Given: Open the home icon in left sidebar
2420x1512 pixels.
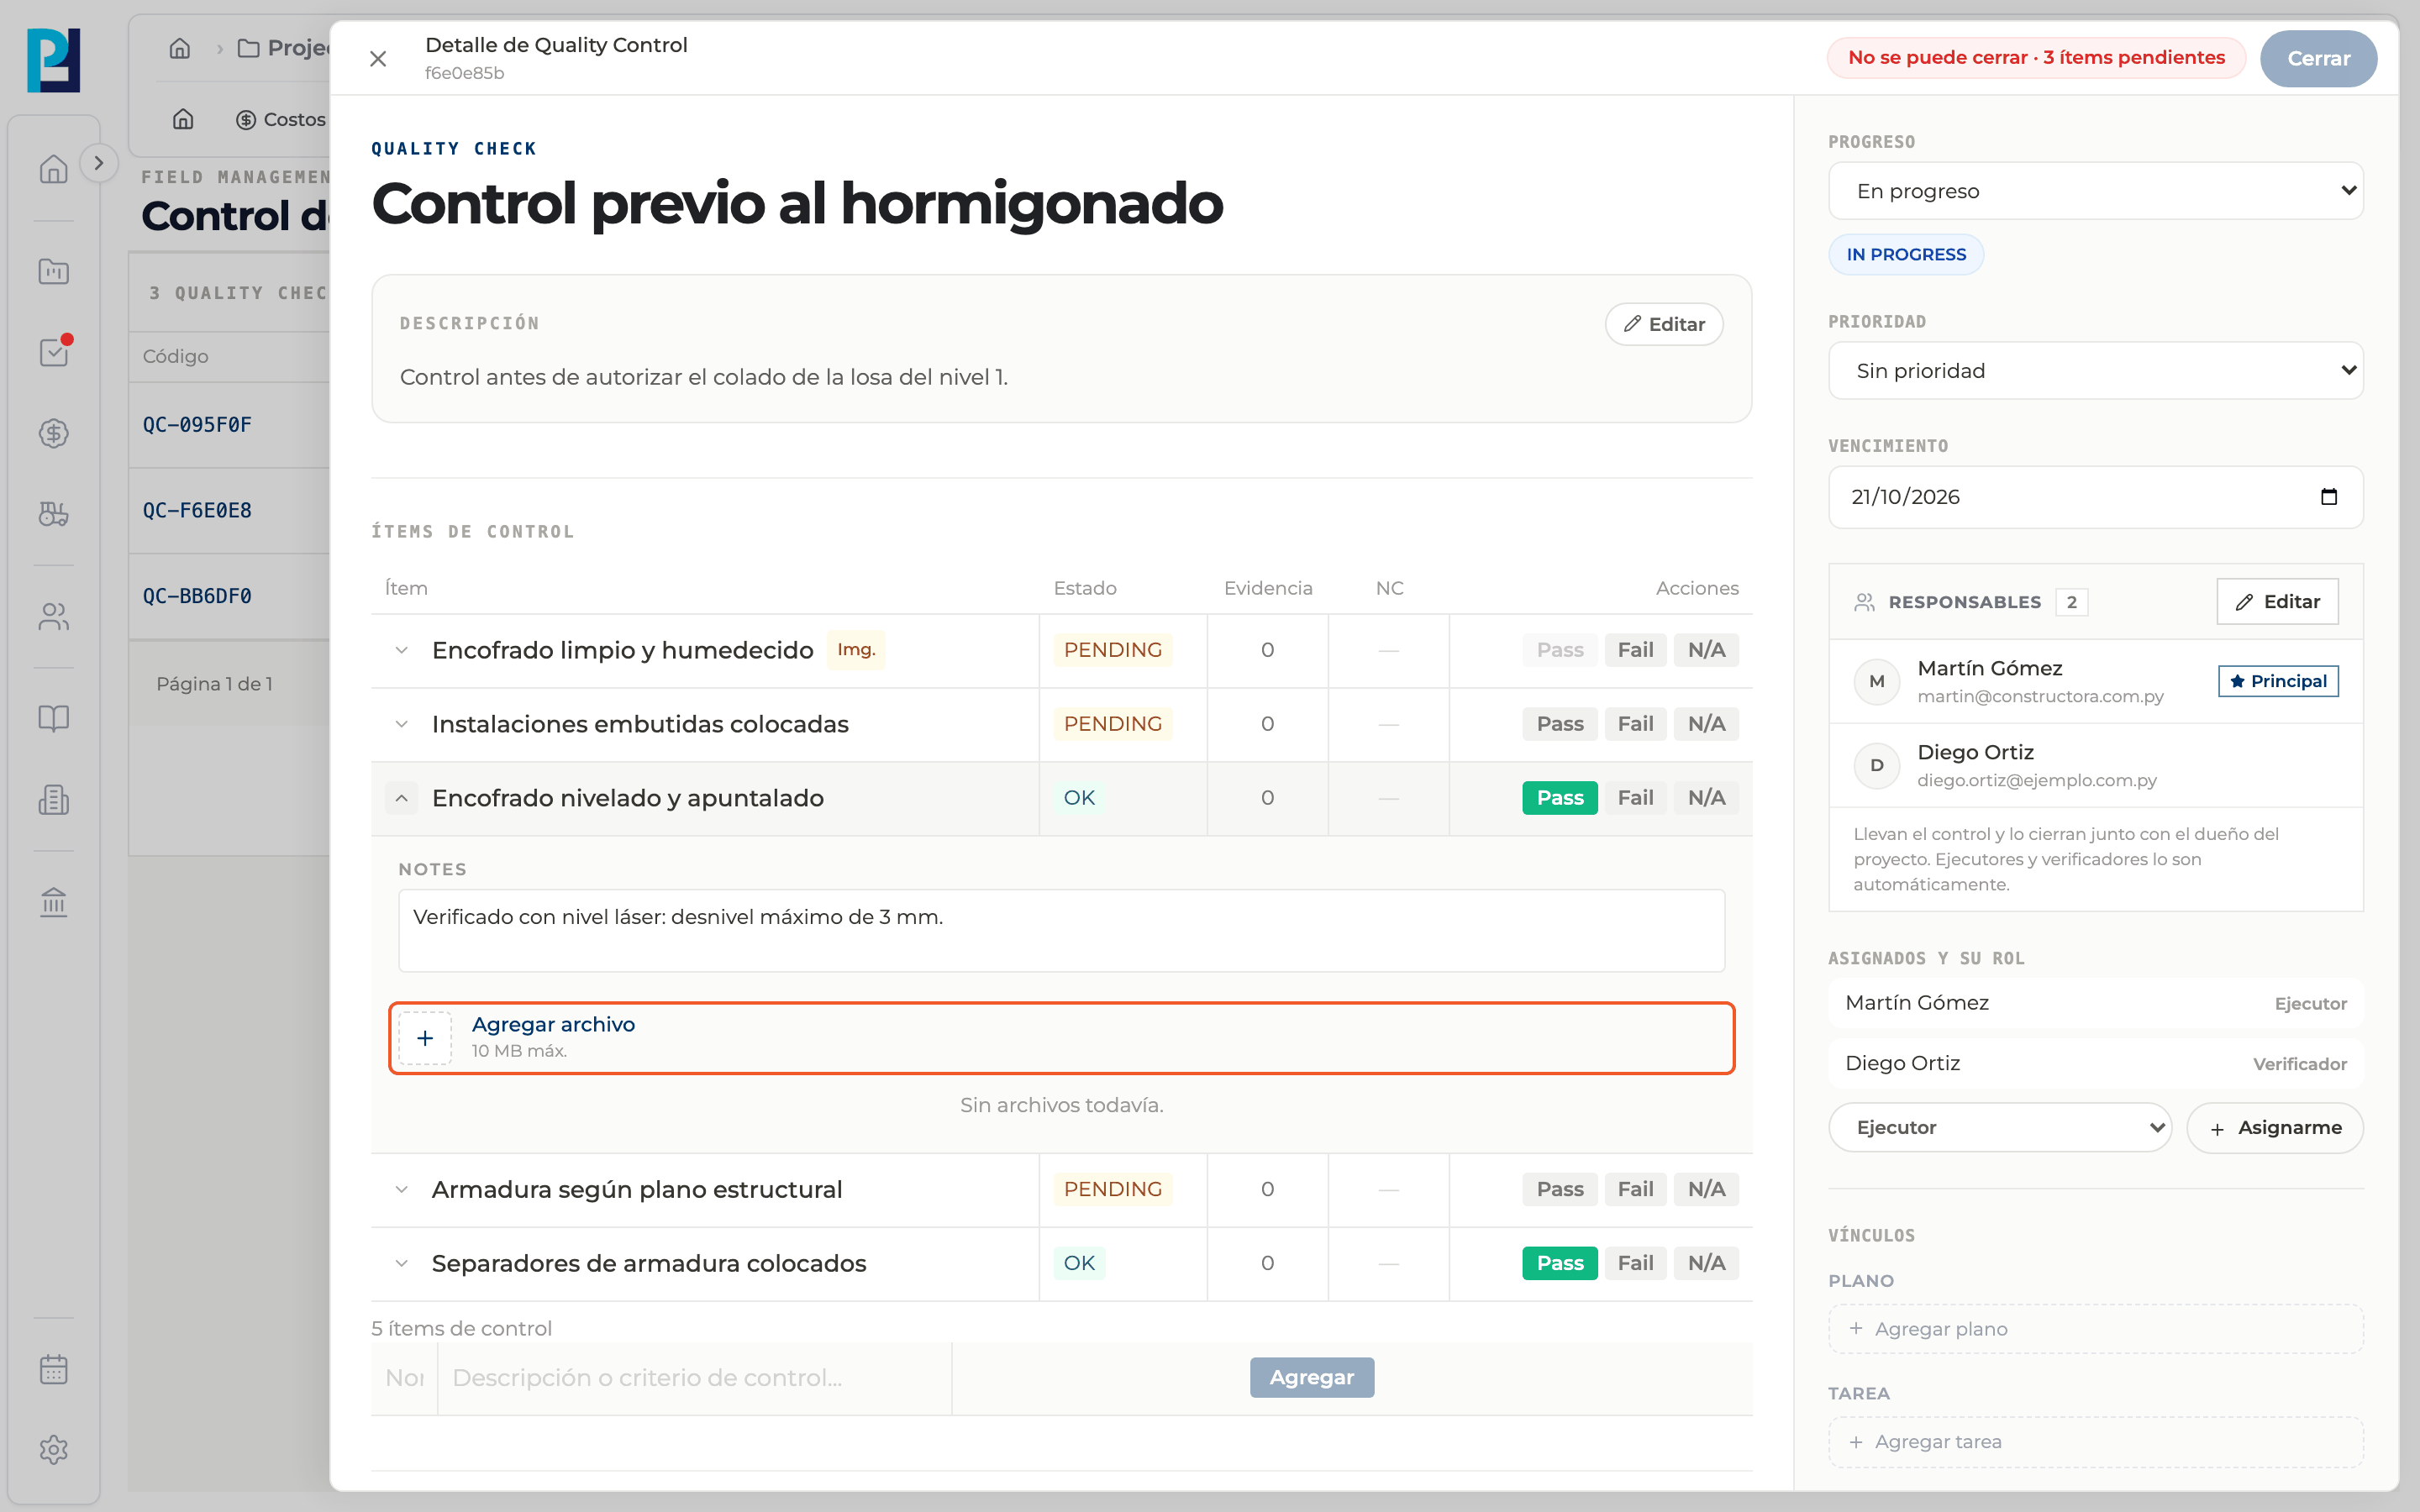Looking at the screenshot, I should (x=54, y=169).
